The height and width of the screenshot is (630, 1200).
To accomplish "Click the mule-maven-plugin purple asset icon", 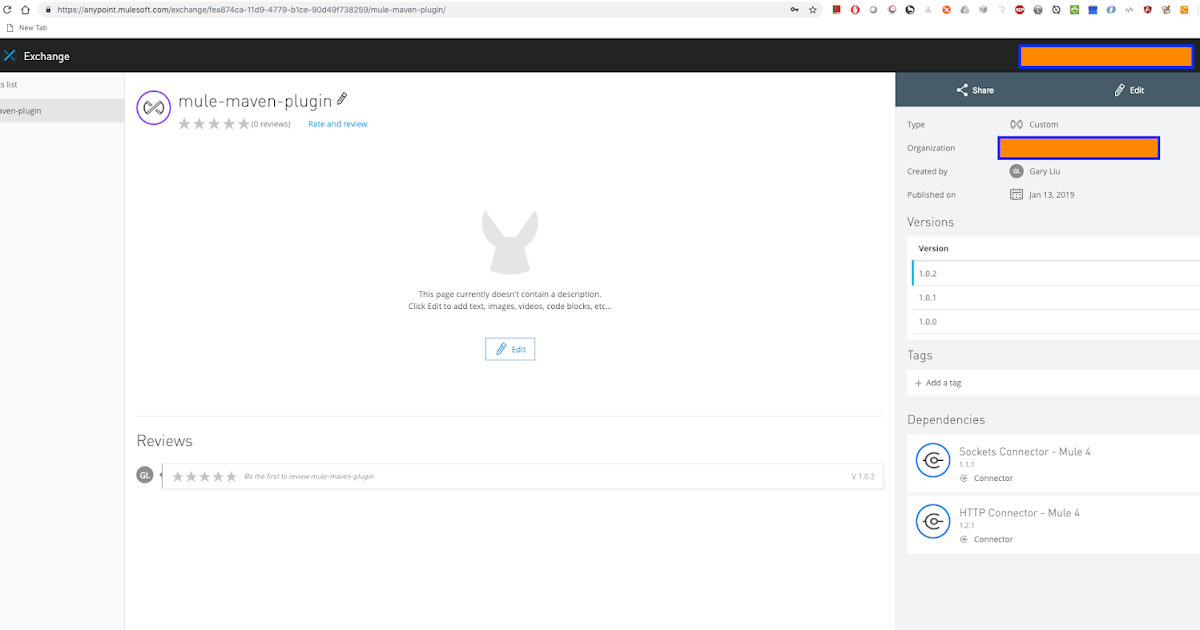I will click(153, 107).
